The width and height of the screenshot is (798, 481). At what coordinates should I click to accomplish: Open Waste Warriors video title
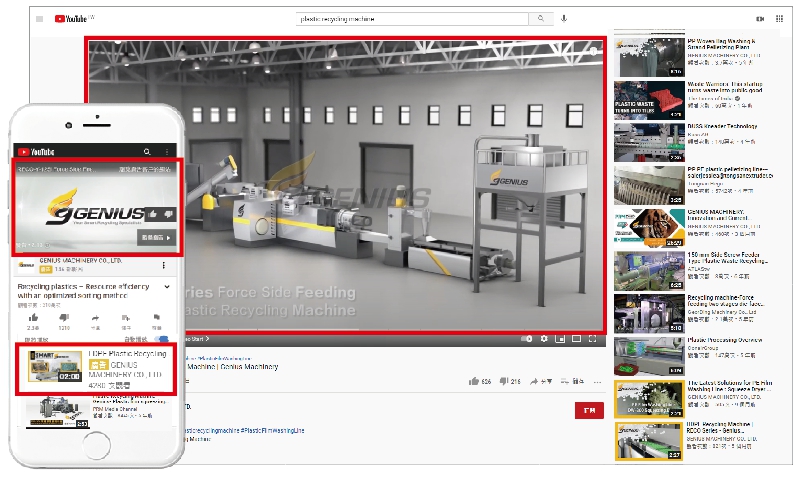point(725,87)
